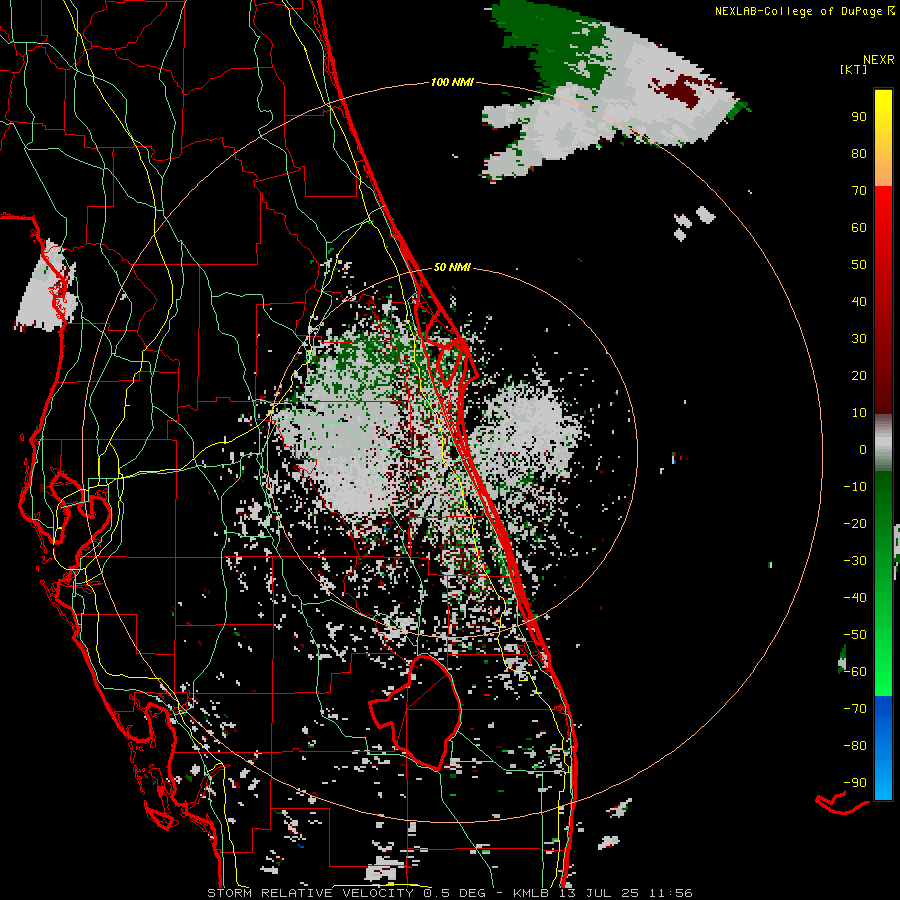Click the -70 value on velocity scale
Viewport: 900px width, 900px height.
(855, 709)
